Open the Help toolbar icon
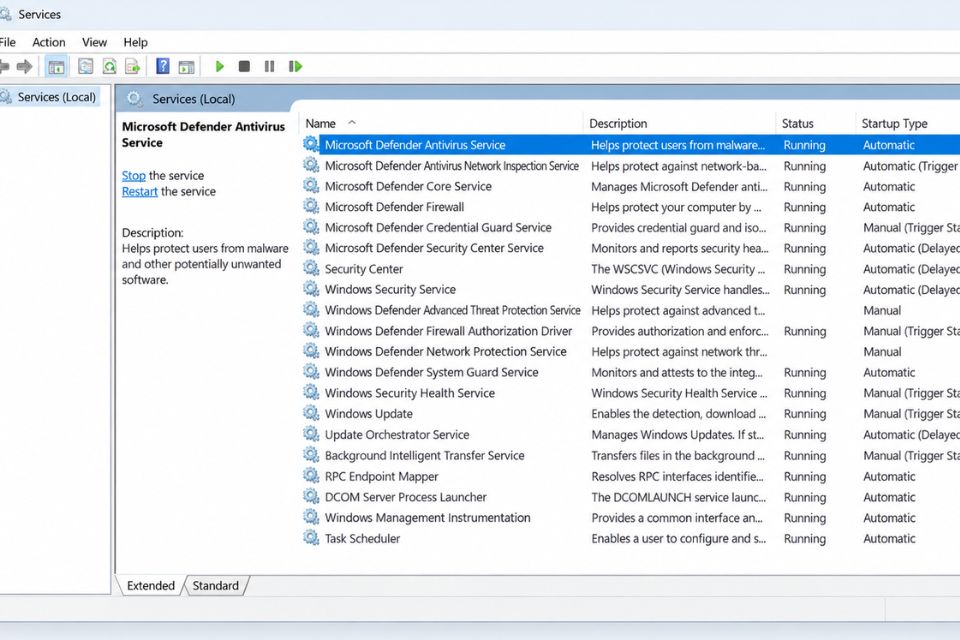Image resolution: width=960 pixels, height=640 pixels. (163, 66)
